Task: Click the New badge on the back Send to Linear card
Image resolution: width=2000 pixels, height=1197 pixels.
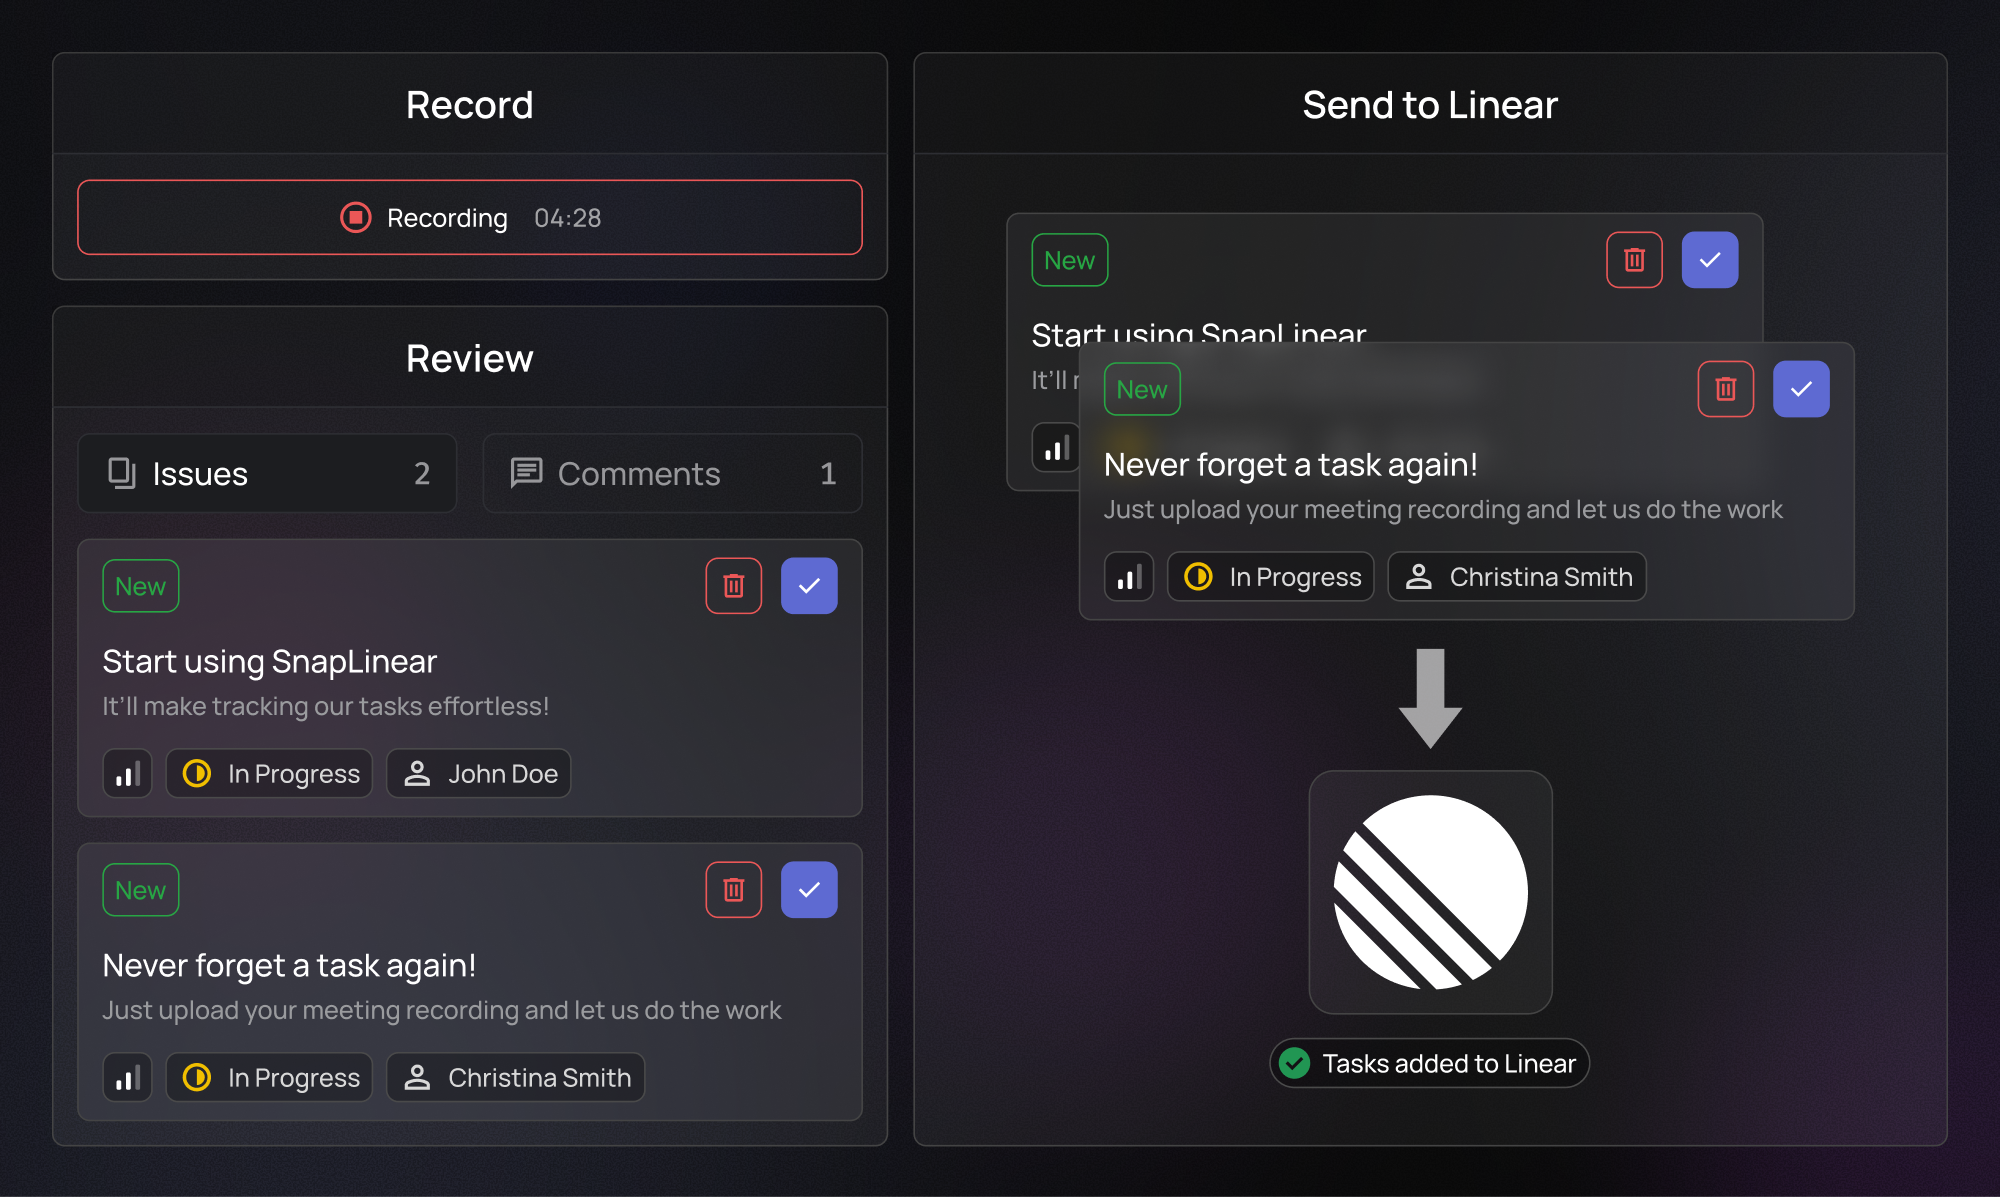Action: pos(1070,260)
